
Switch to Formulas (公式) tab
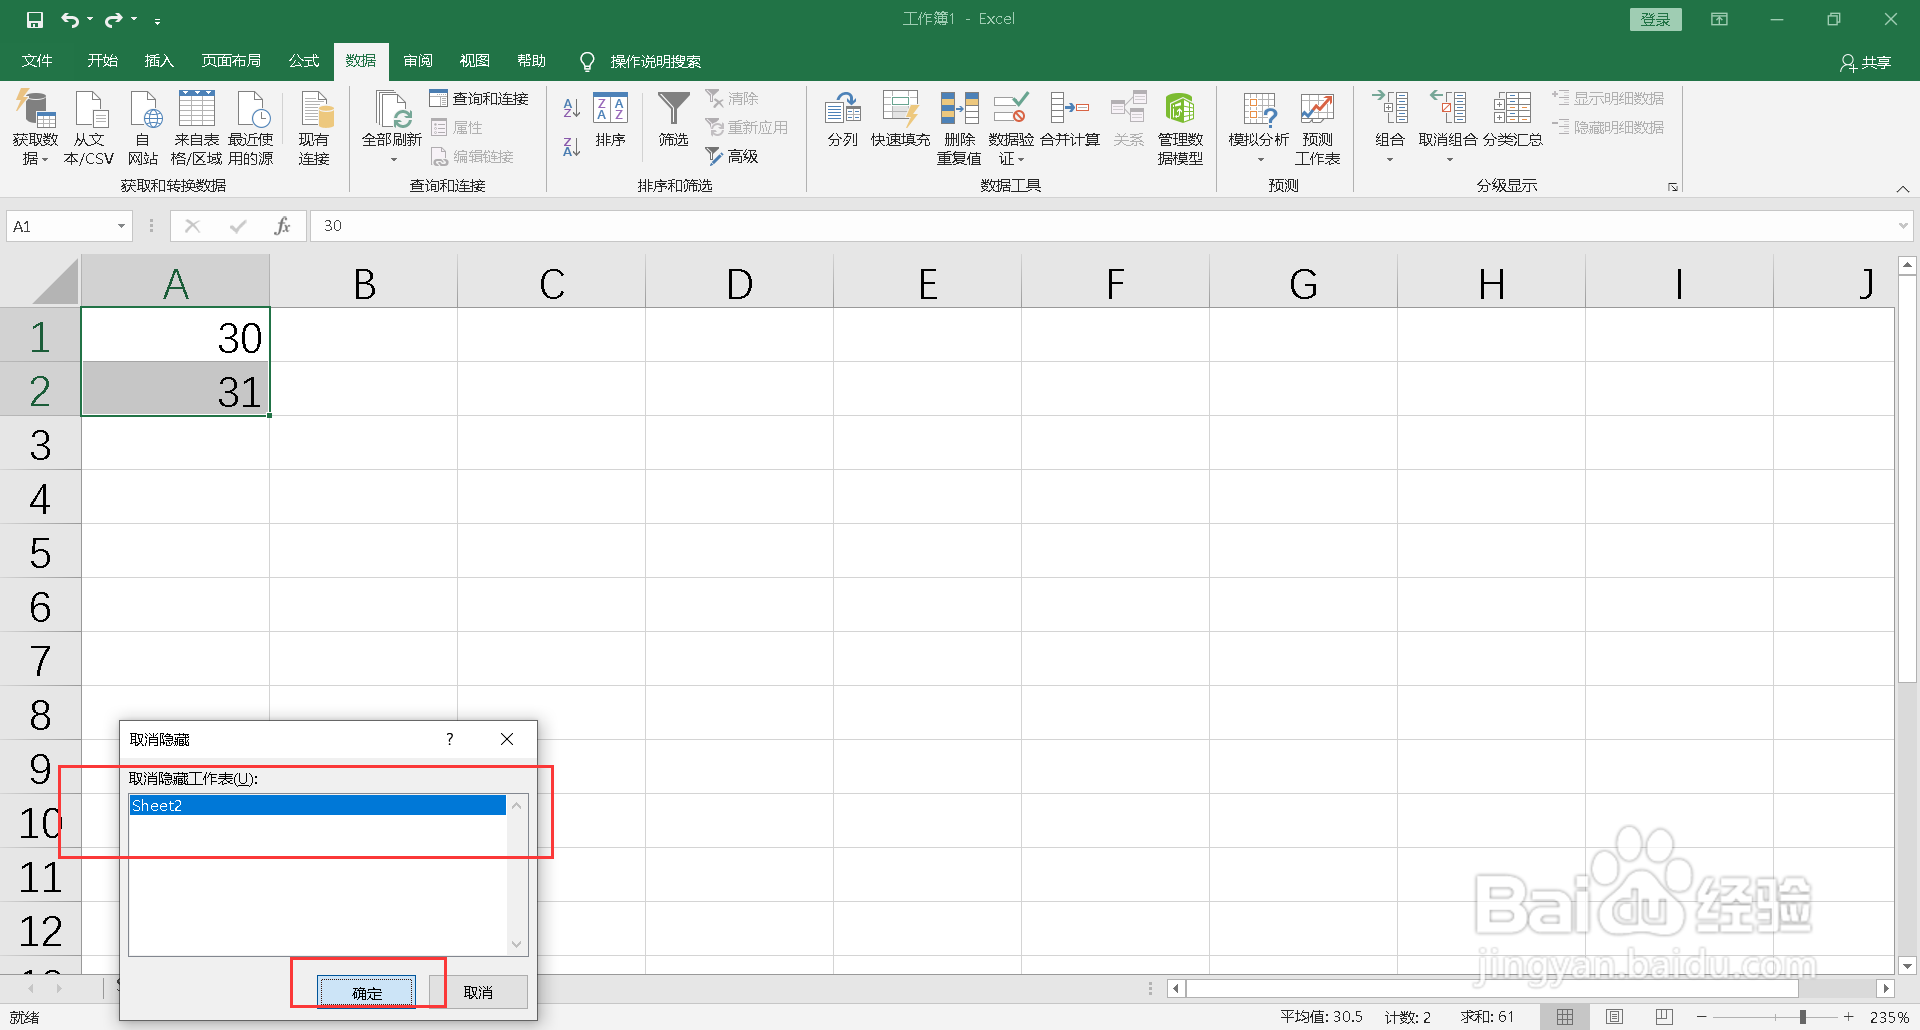pyautogui.click(x=304, y=61)
